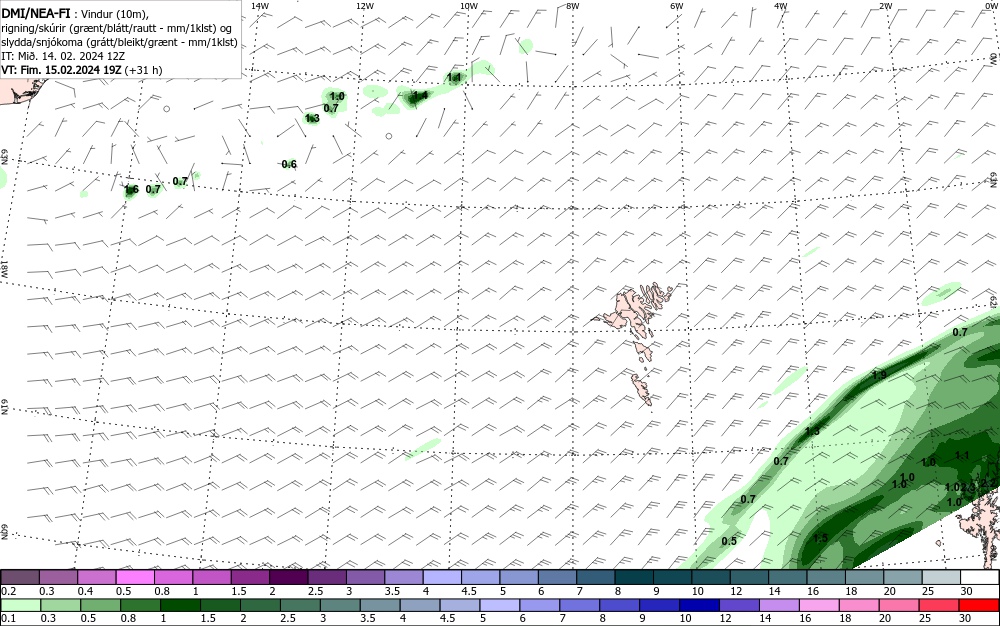
Task: Click the 2W longitude label
Action: click(885, 6)
